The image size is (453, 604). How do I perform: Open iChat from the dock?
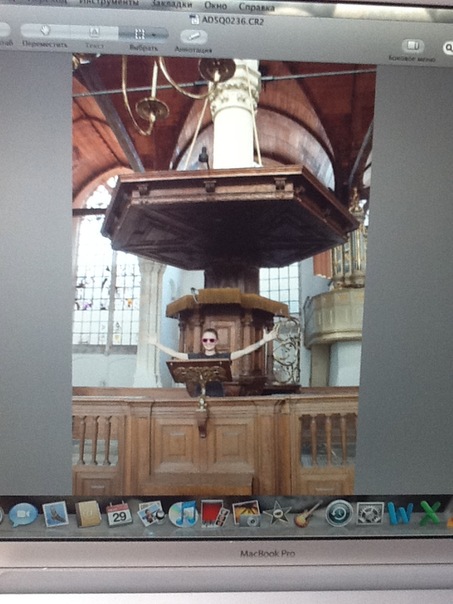pyautogui.click(x=23, y=515)
